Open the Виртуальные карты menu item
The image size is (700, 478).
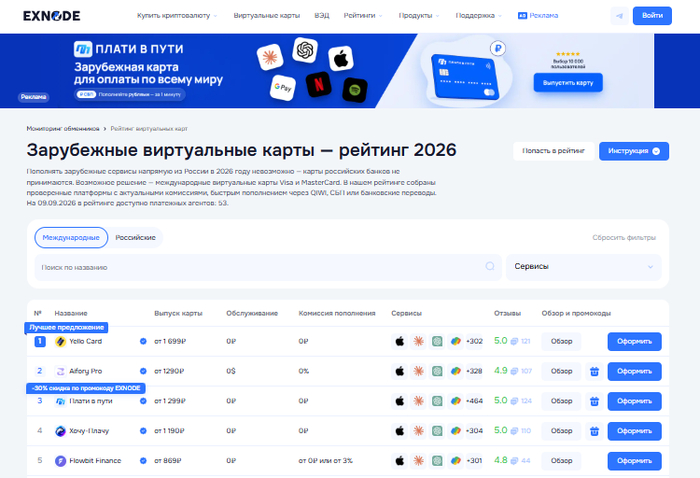pos(267,16)
